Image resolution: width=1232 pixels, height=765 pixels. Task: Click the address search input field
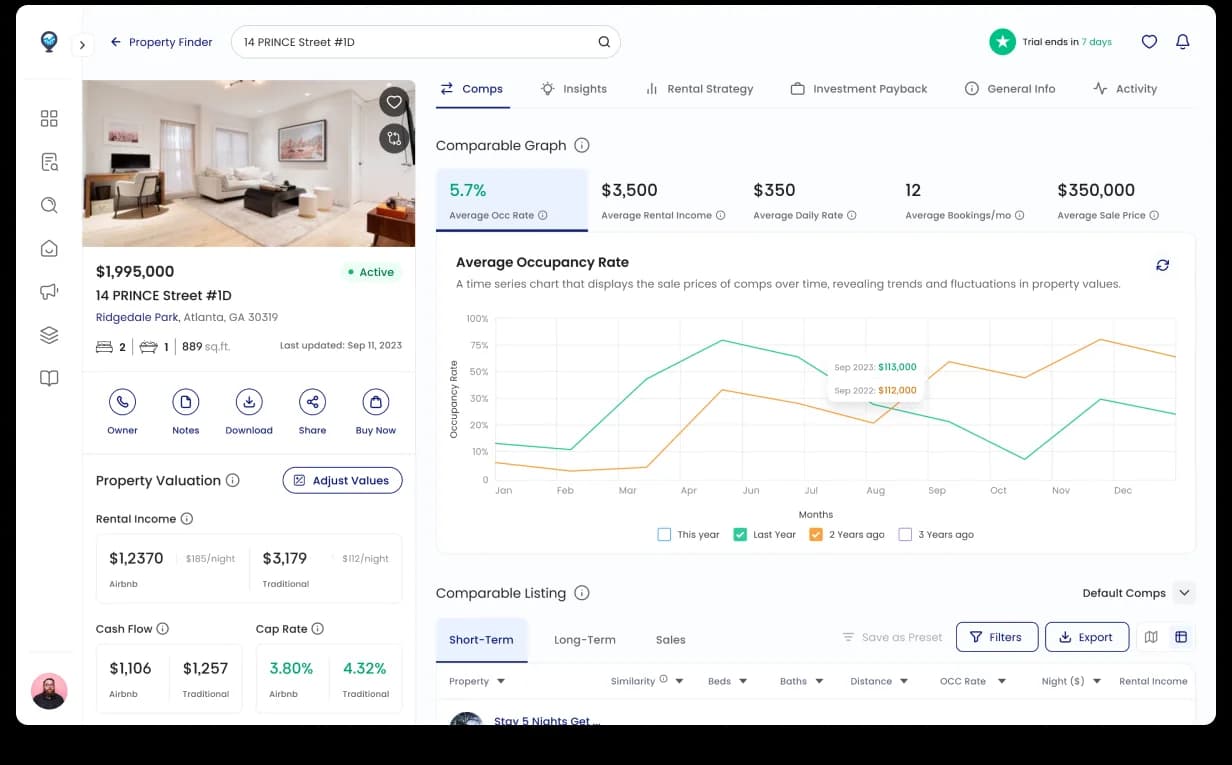(426, 42)
